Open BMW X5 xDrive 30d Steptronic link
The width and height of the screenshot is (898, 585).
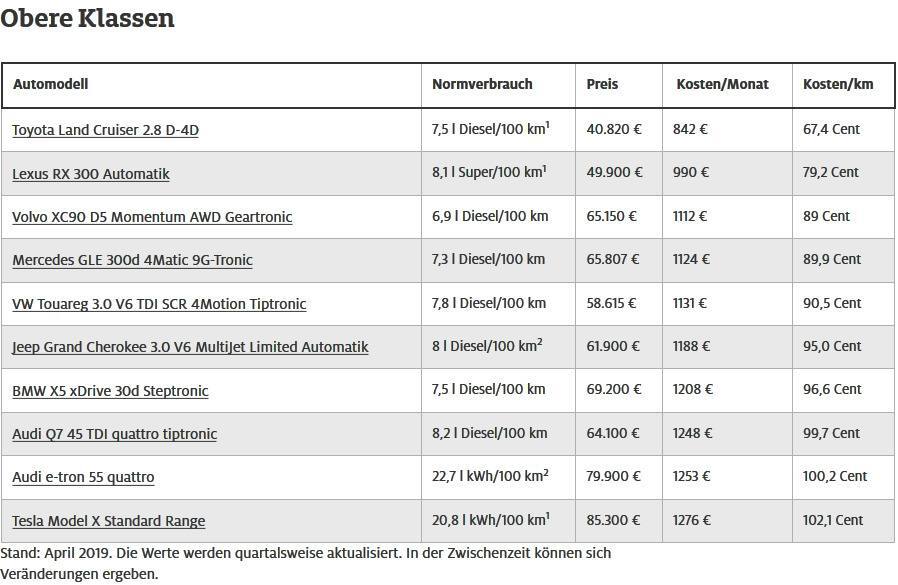(110, 391)
